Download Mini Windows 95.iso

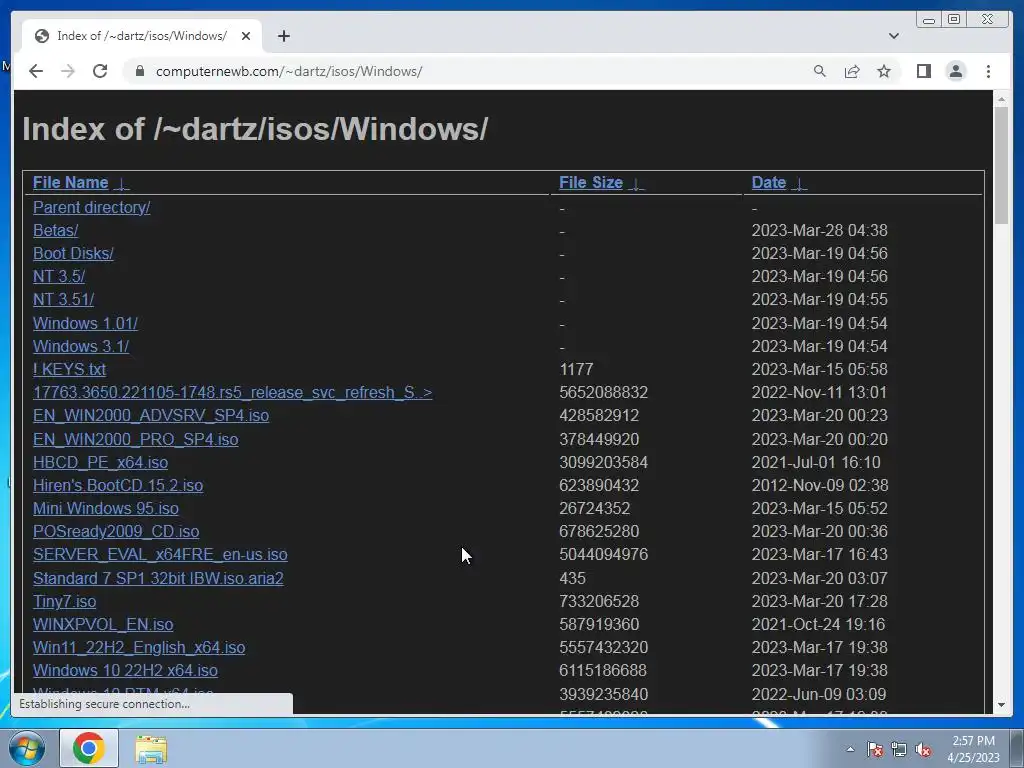point(106,508)
